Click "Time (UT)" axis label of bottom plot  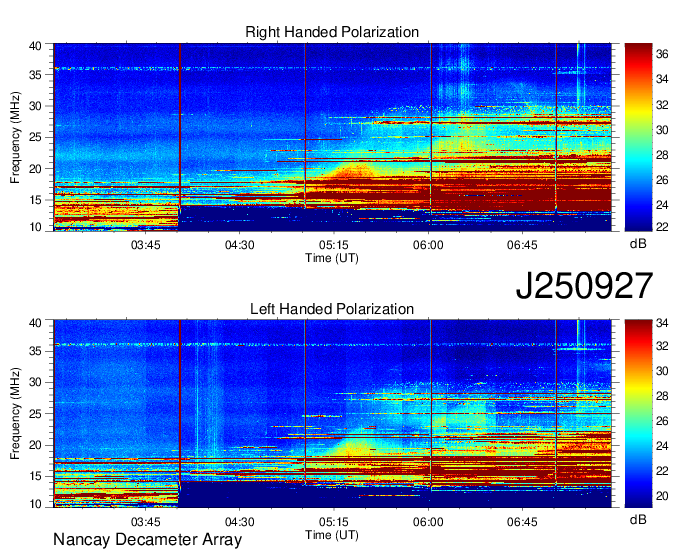point(332,534)
